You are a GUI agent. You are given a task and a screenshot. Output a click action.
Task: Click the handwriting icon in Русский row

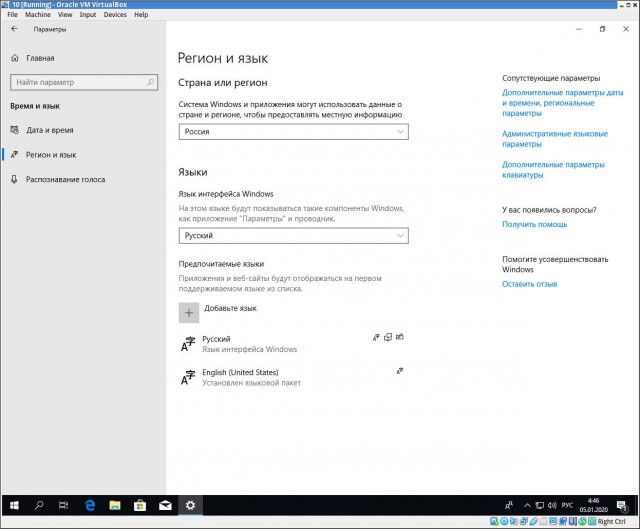point(400,337)
